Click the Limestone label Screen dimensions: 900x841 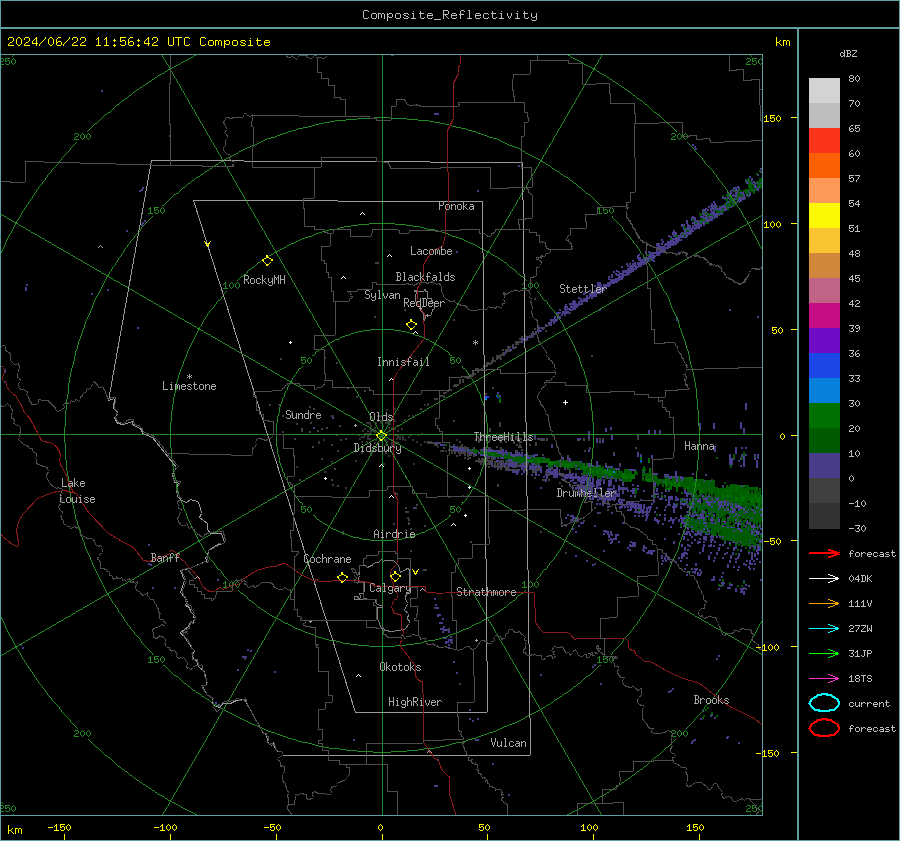click(189, 386)
